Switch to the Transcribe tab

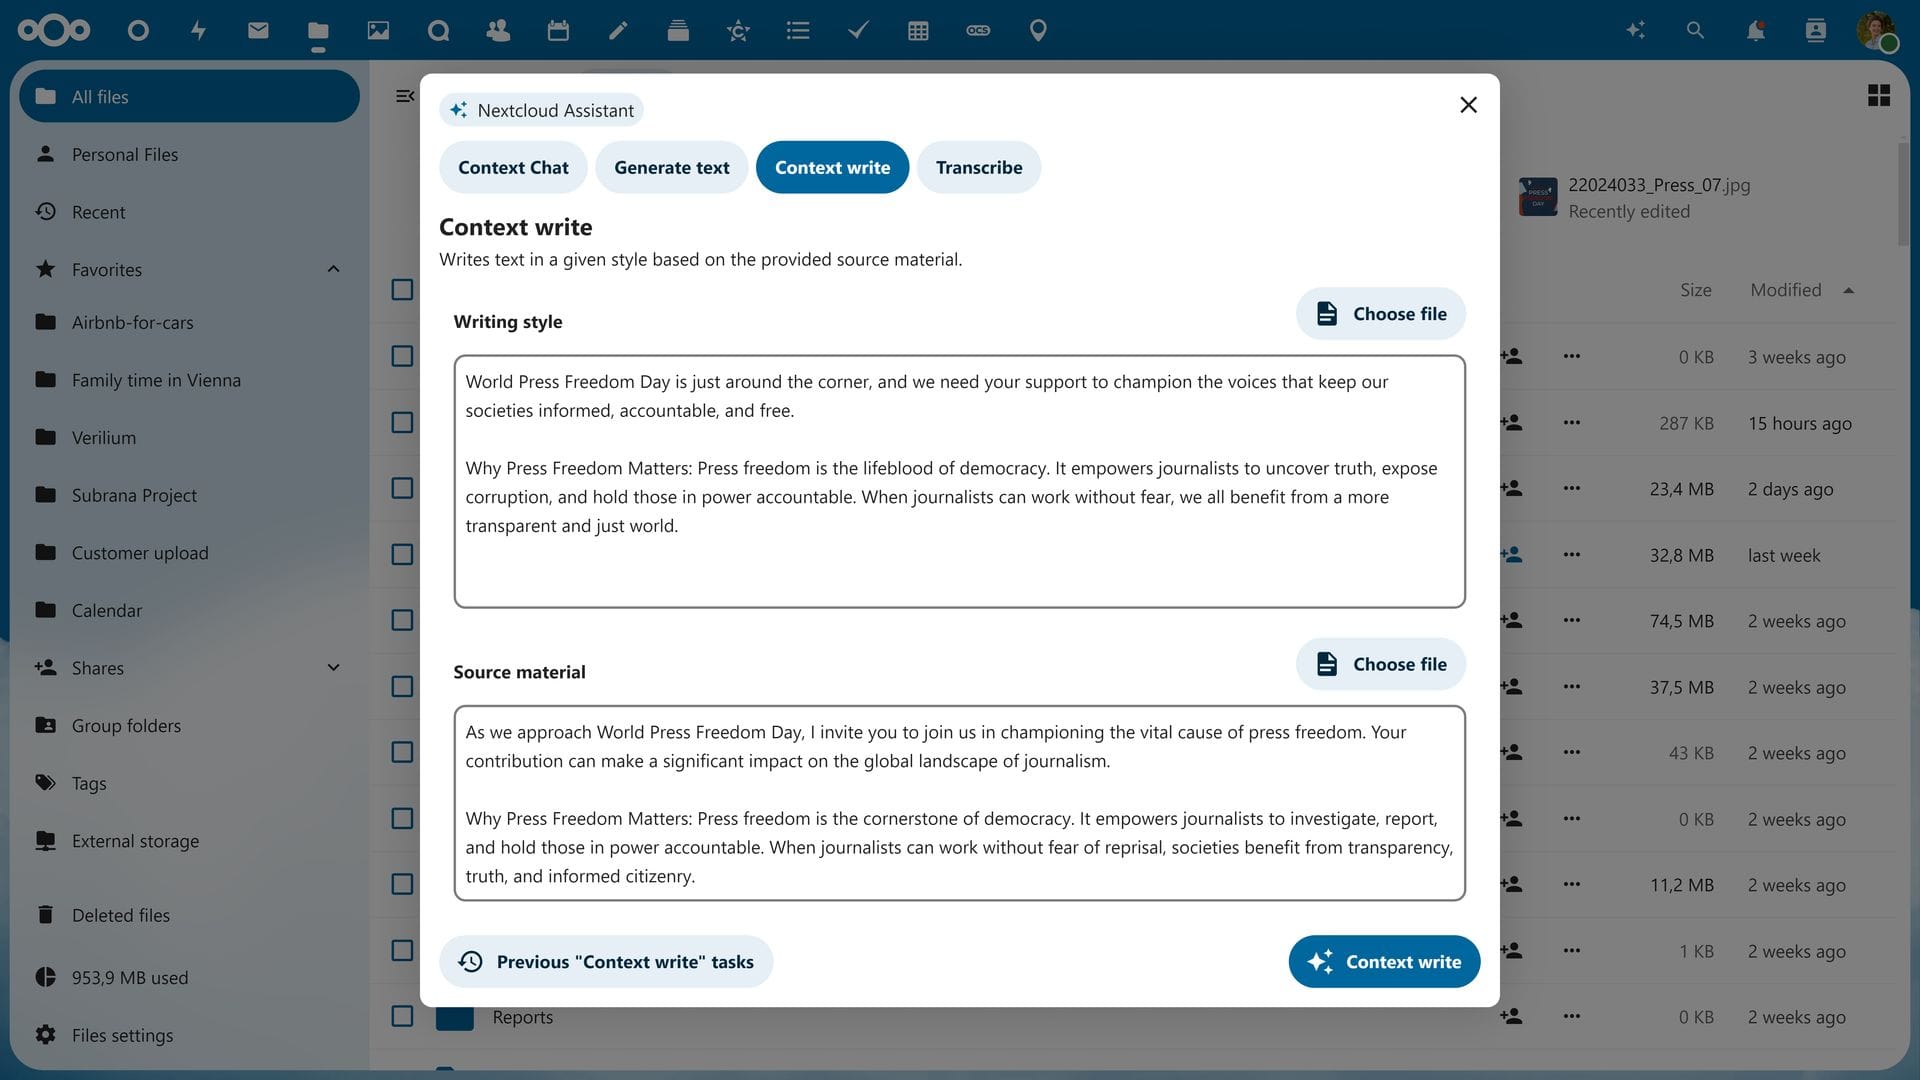pyautogui.click(x=978, y=167)
